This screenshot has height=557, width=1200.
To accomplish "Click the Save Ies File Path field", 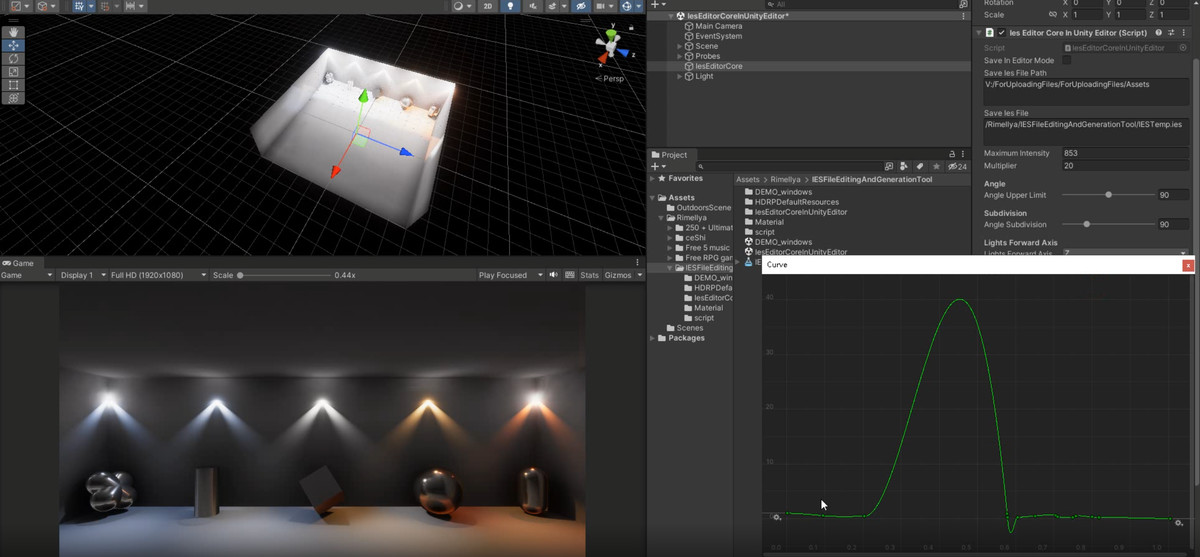I will point(1085,93).
